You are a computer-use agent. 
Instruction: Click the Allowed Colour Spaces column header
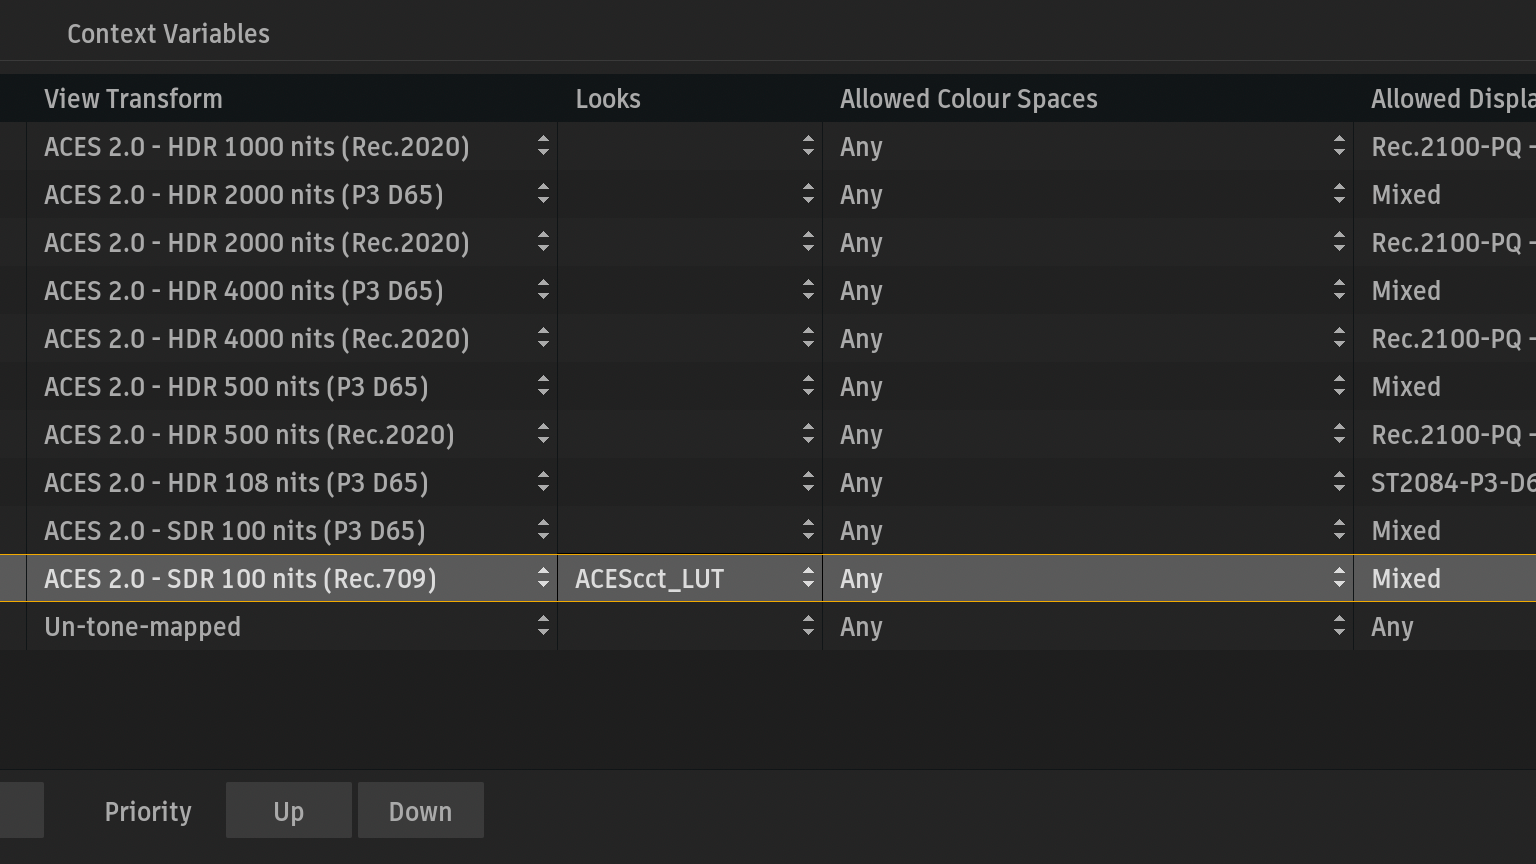pyautogui.click(x=968, y=99)
